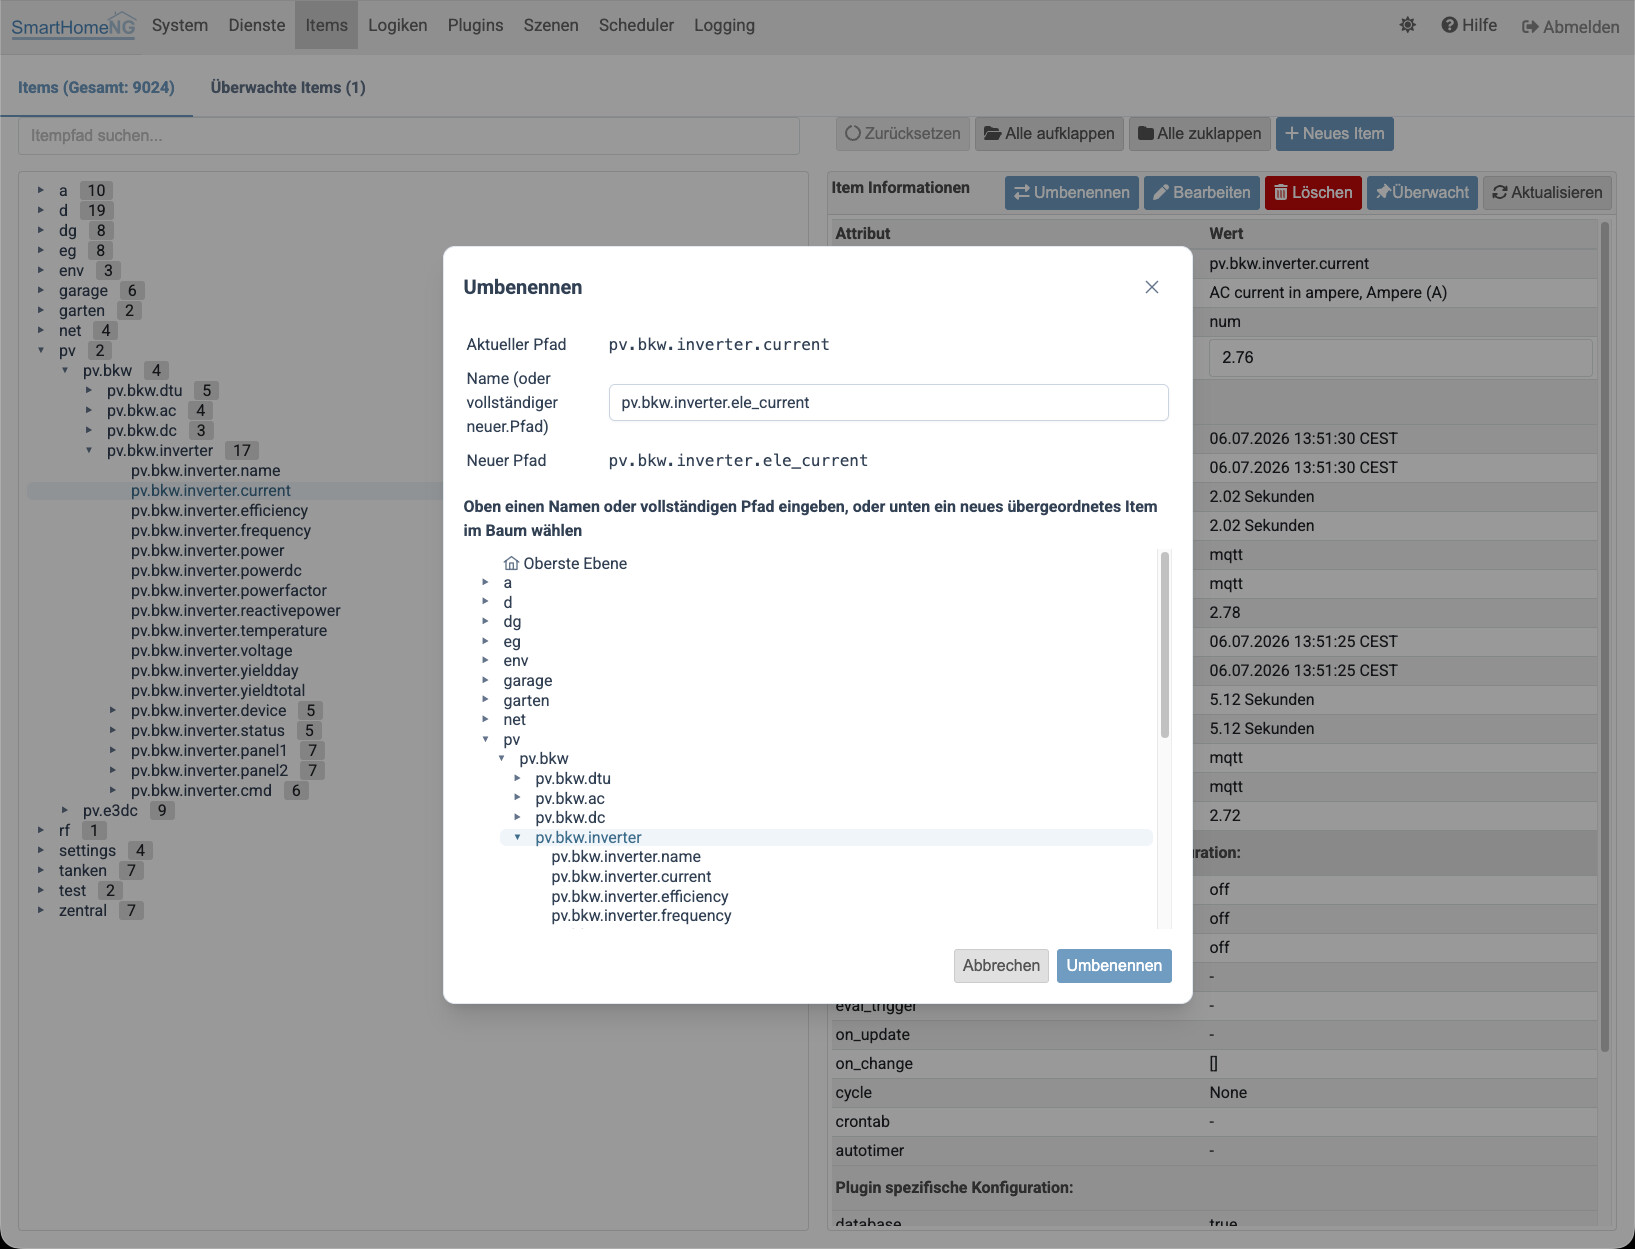Click the 'on_change' attribute label

point(874,1063)
